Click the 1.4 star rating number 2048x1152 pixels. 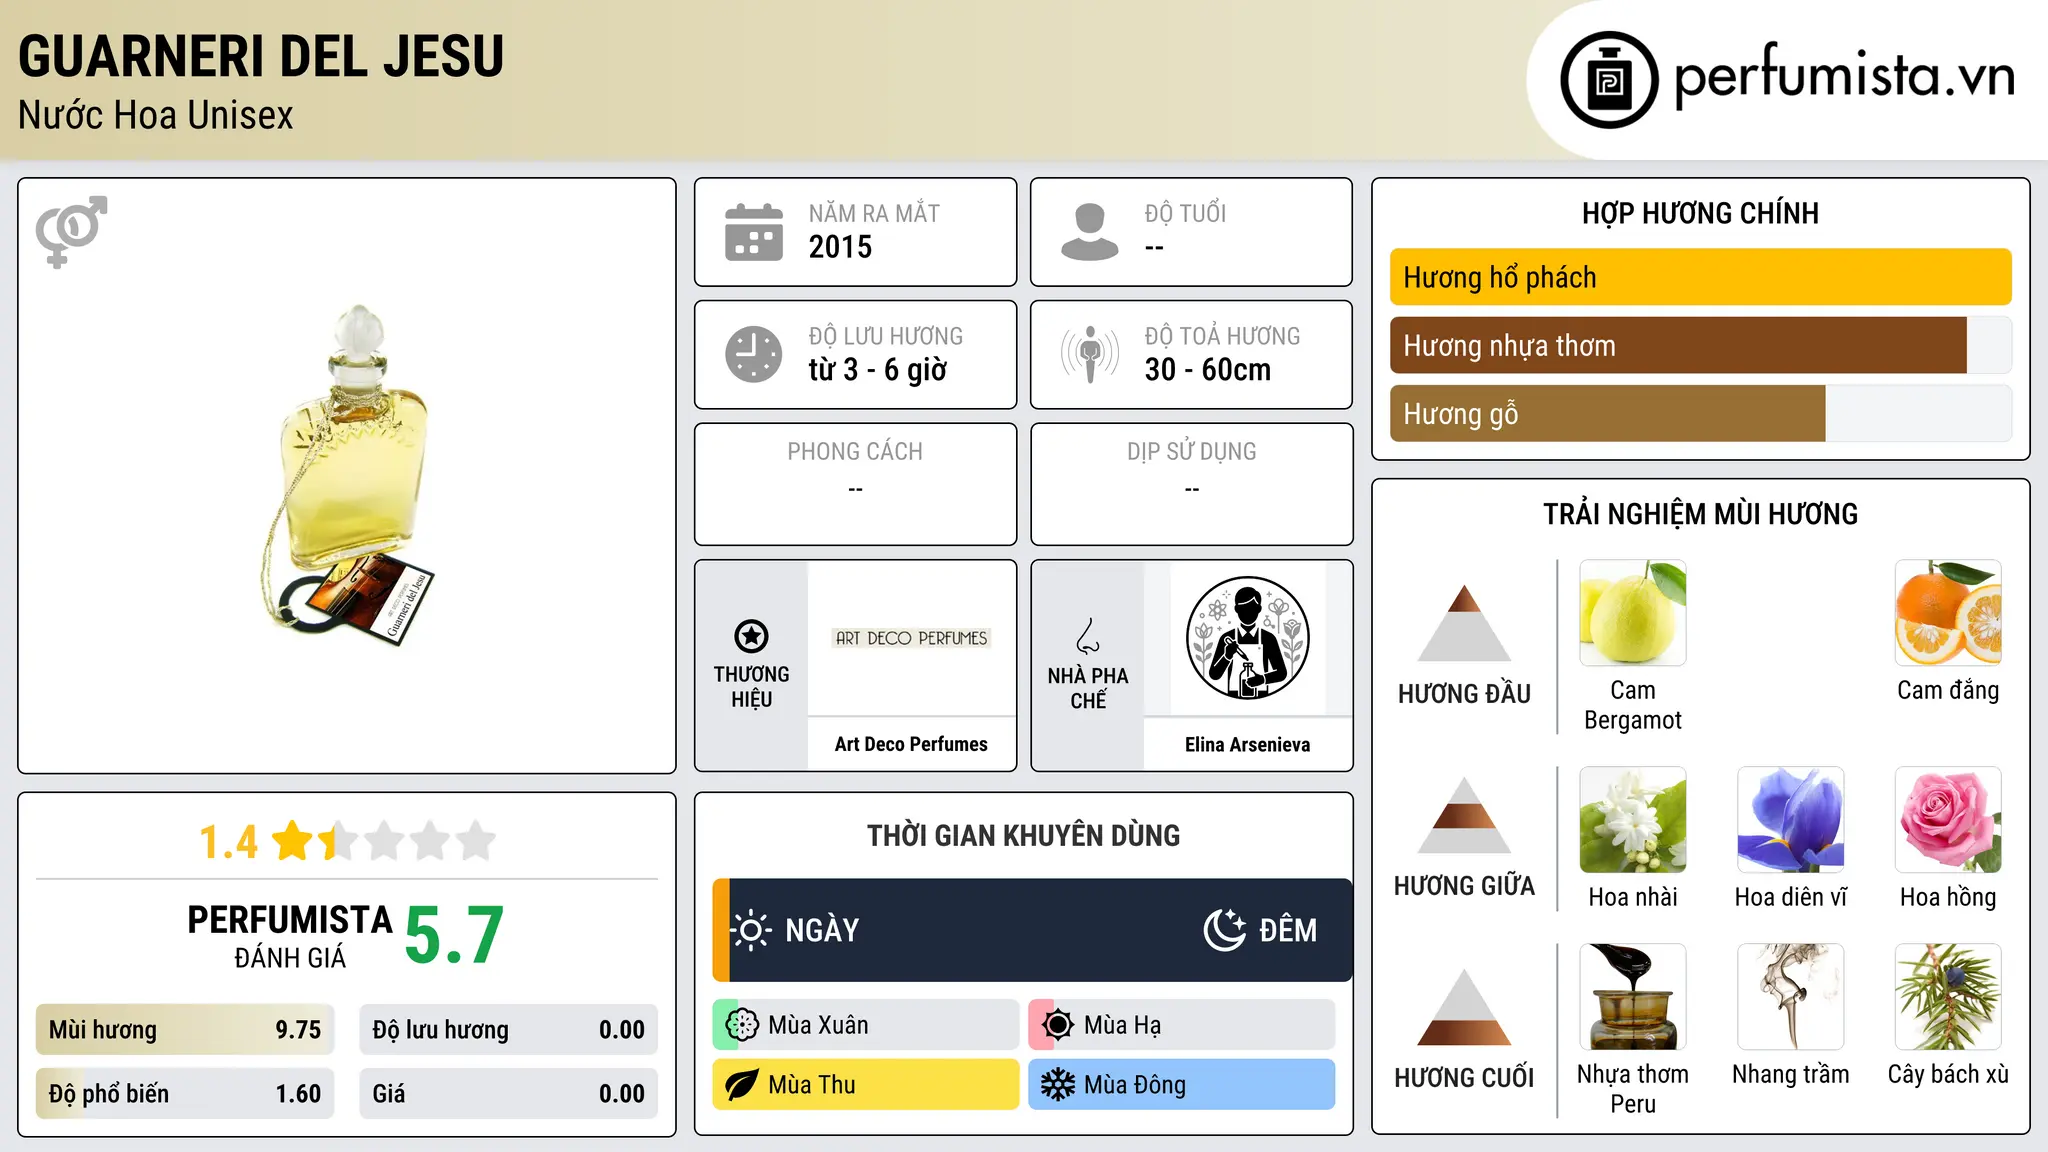point(228,842)
